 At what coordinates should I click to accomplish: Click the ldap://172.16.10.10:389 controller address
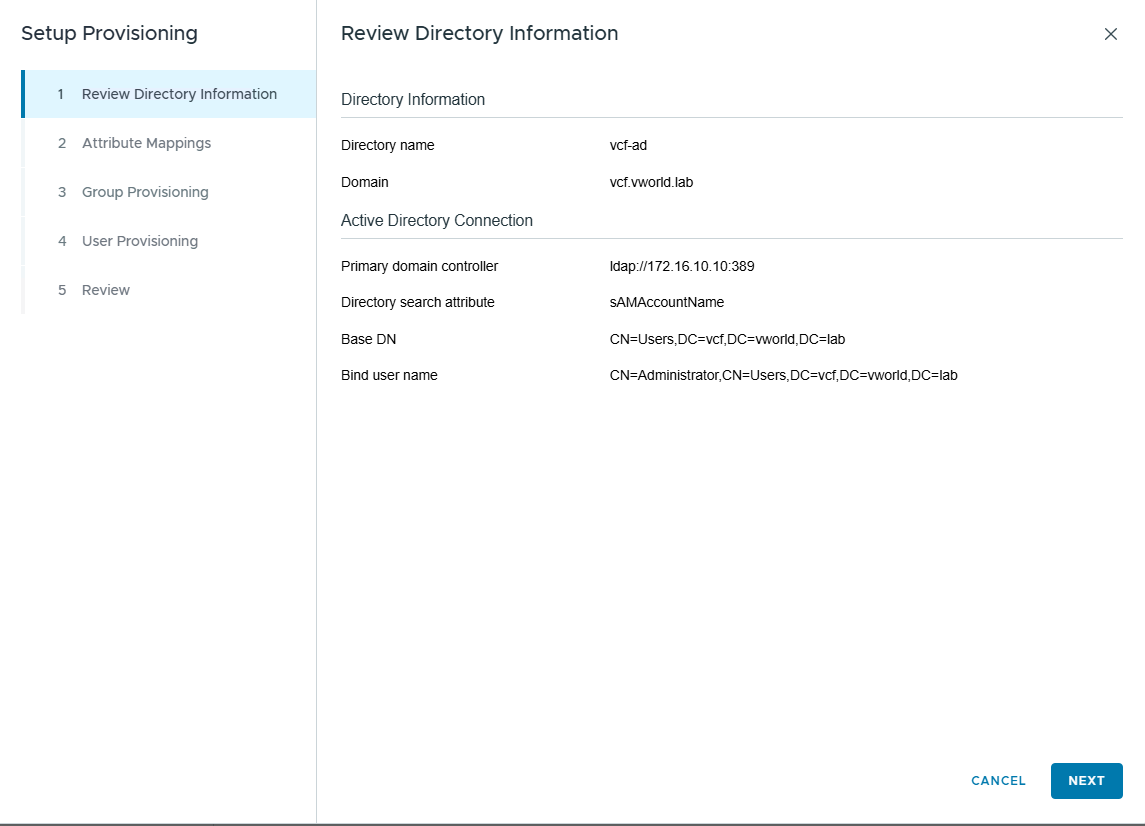(x=675, y=266)
